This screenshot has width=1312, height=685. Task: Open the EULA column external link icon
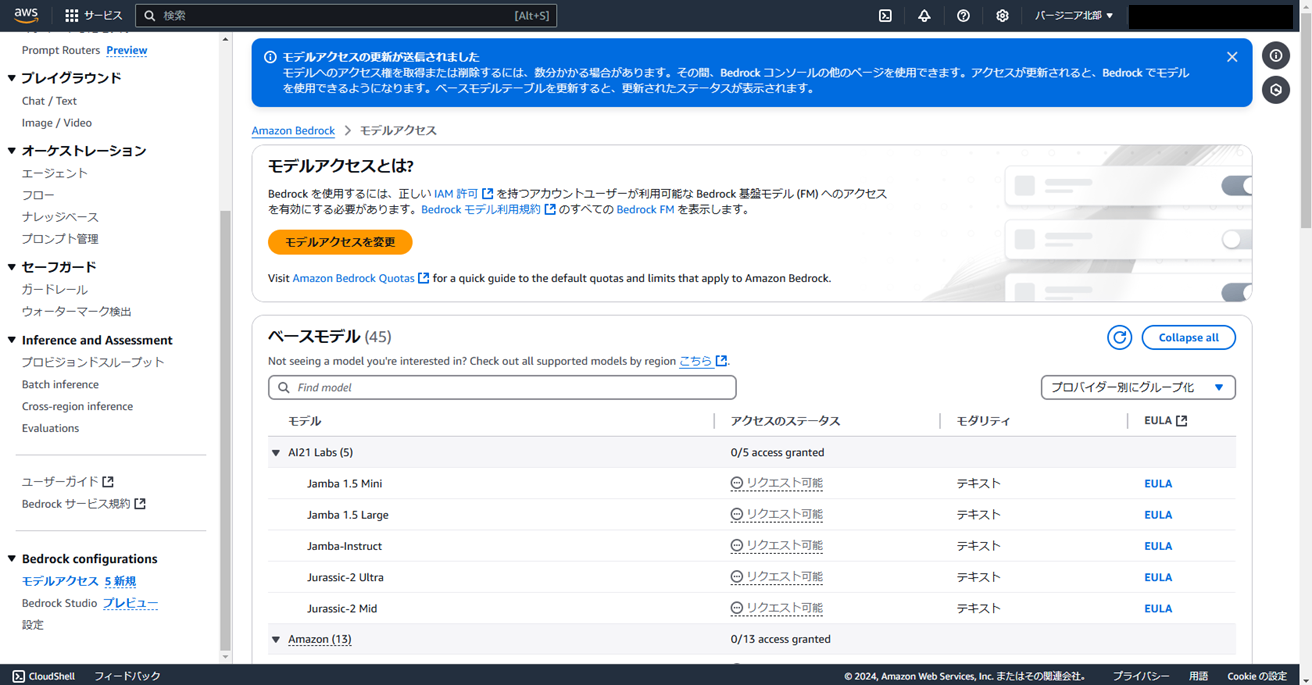click(x=1182, y=421)
